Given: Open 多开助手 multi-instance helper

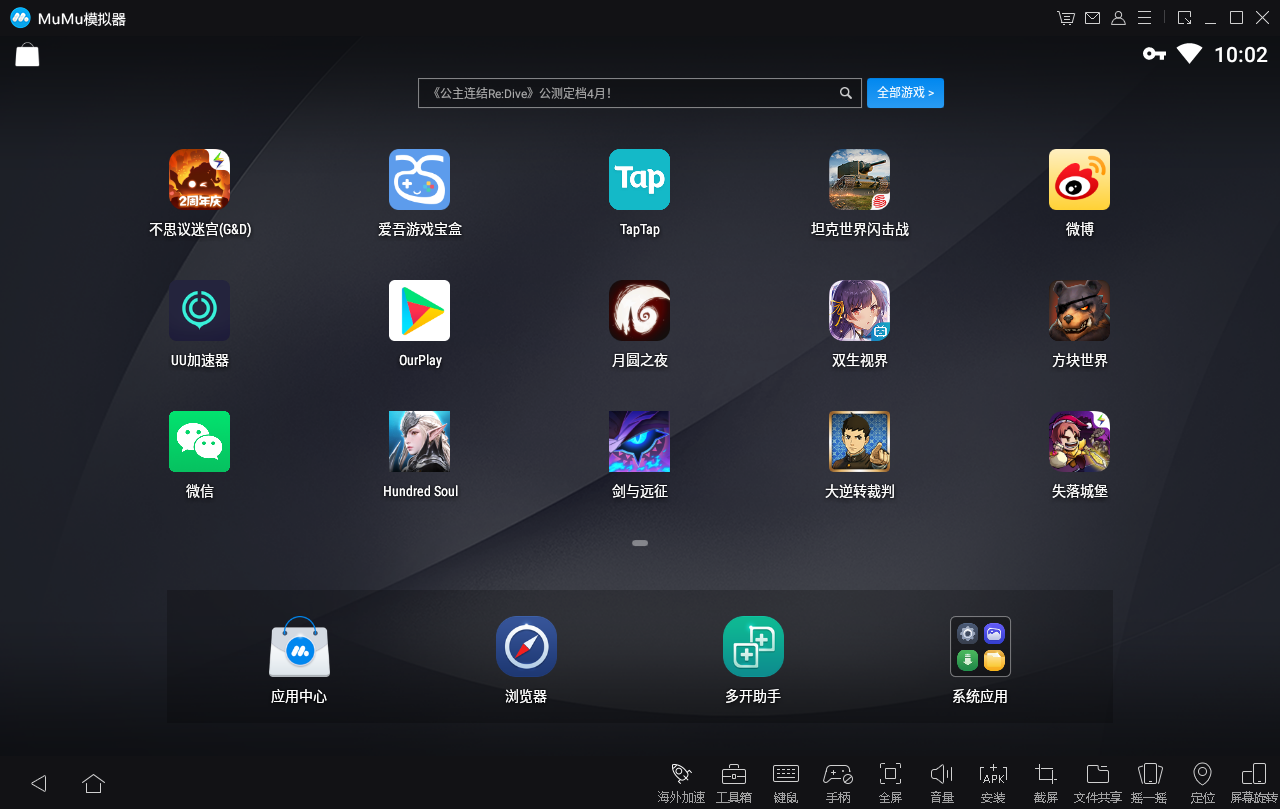Looking at the screenshot, I should (x=753, y=647).
